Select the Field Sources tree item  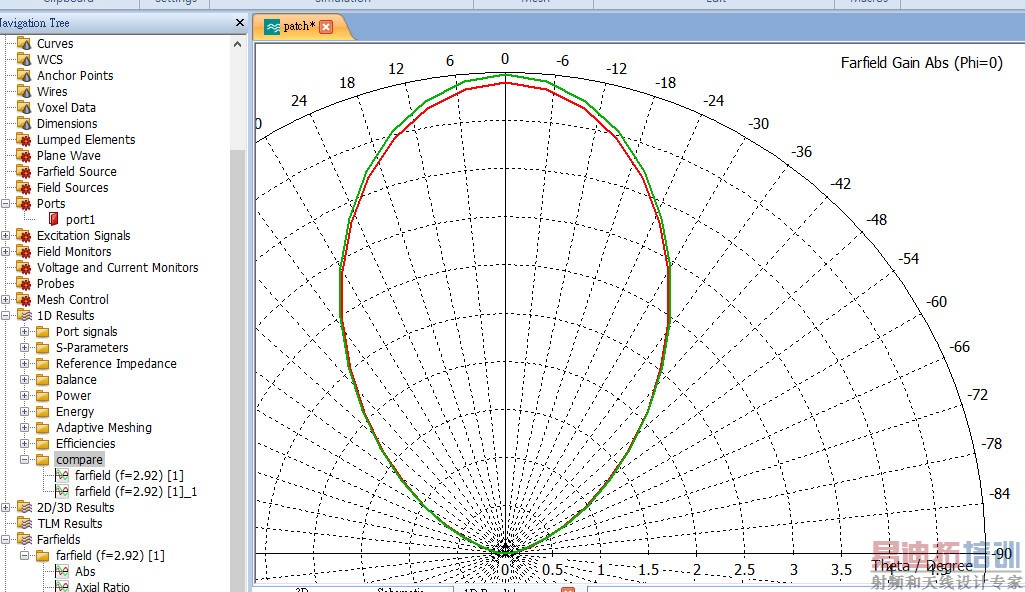(73, 188)
